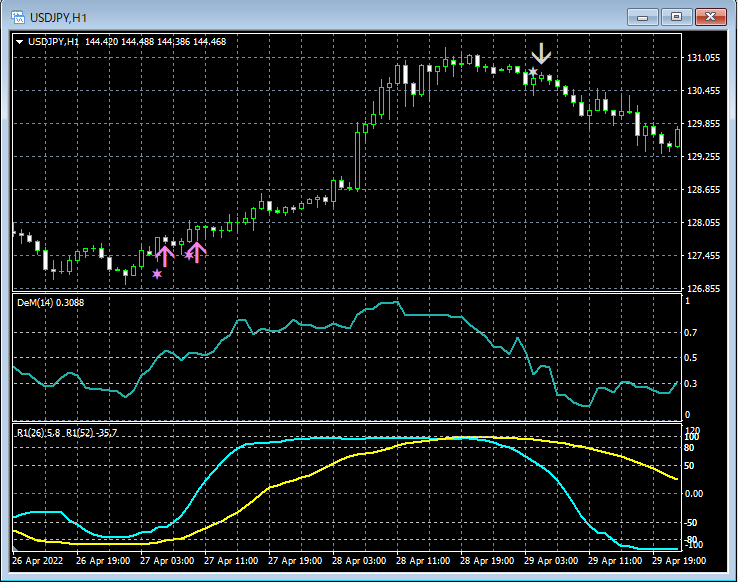The height and width of the screenshot is (582, 739).
Task: Click the 26 Apr 2022 date label
Action: point(40,561)
